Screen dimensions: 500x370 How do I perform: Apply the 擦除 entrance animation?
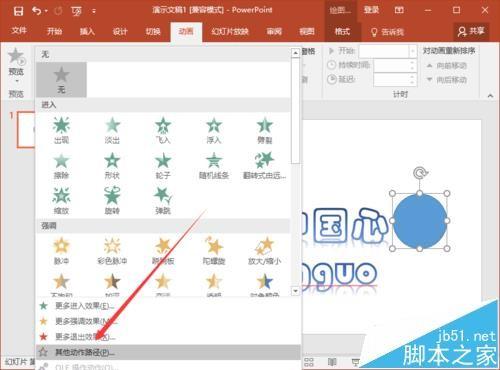[61, 166]
